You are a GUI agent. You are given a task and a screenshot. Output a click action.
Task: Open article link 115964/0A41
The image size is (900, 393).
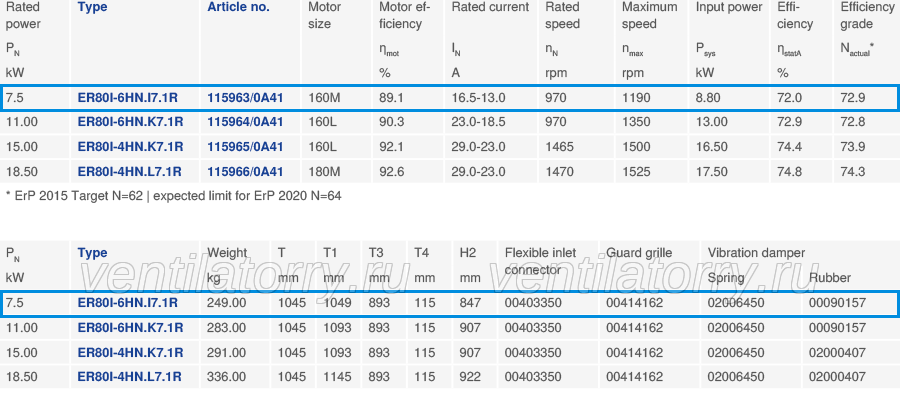(245, 122)
